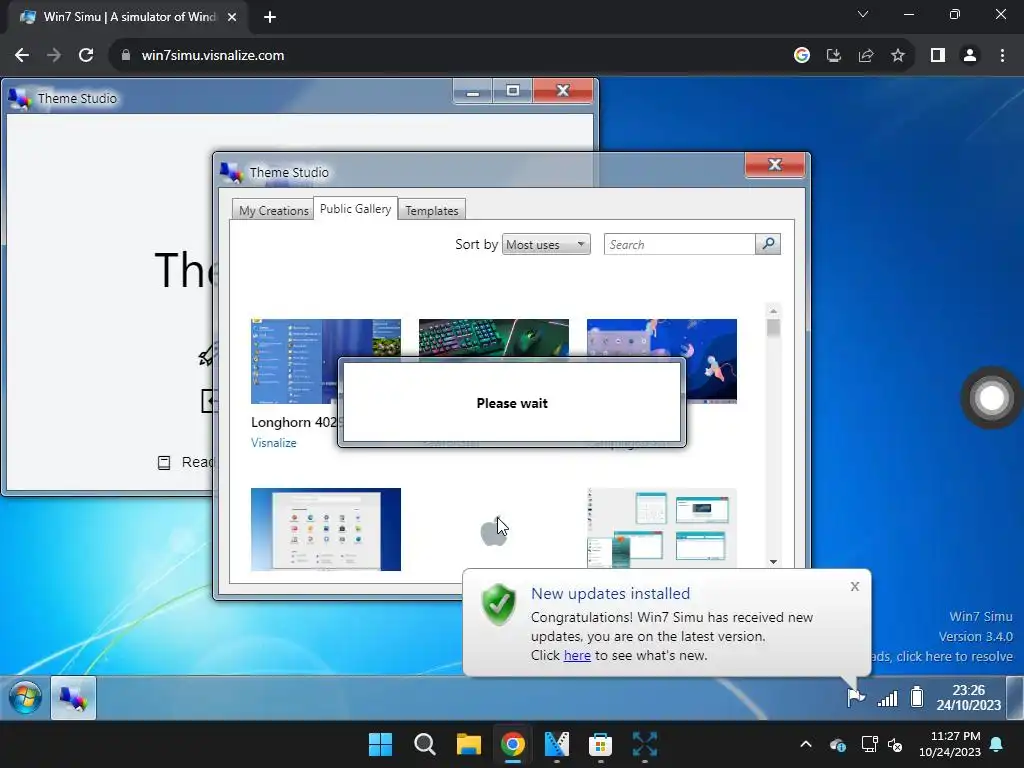The width and height of the screenshot is (1024, 768).
Task: Click the gallery scrollbar up arrow
Action: [773, 311]
